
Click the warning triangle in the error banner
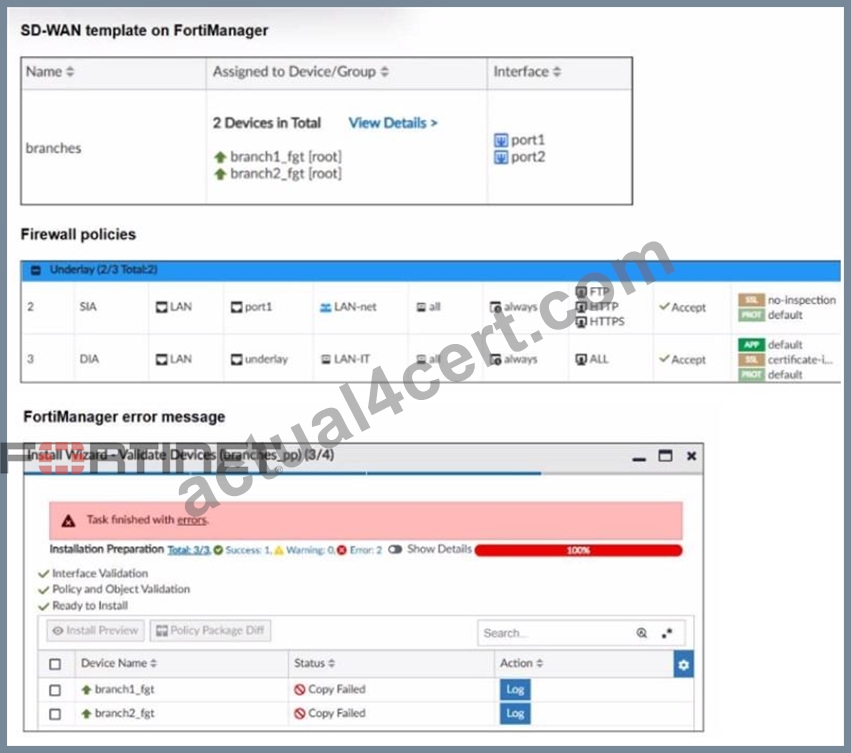tap(68, 521)
